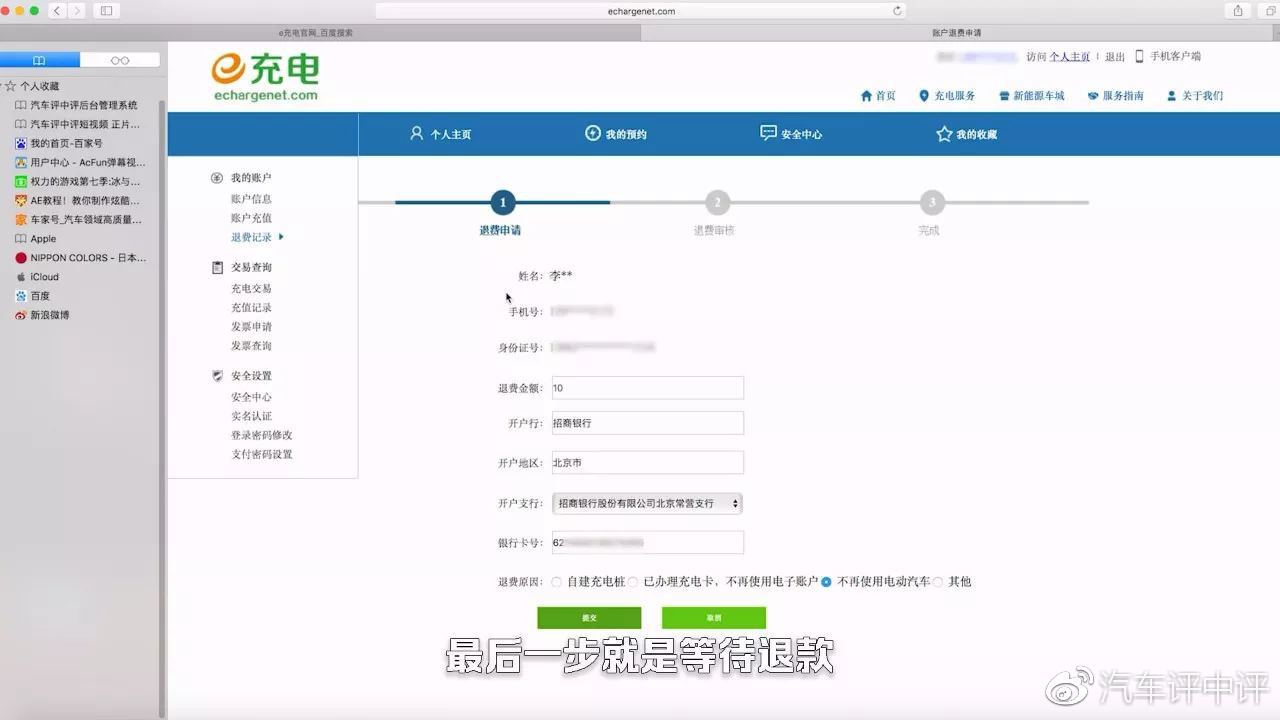Click 个人主页 link in top bar

(1069, 57)
